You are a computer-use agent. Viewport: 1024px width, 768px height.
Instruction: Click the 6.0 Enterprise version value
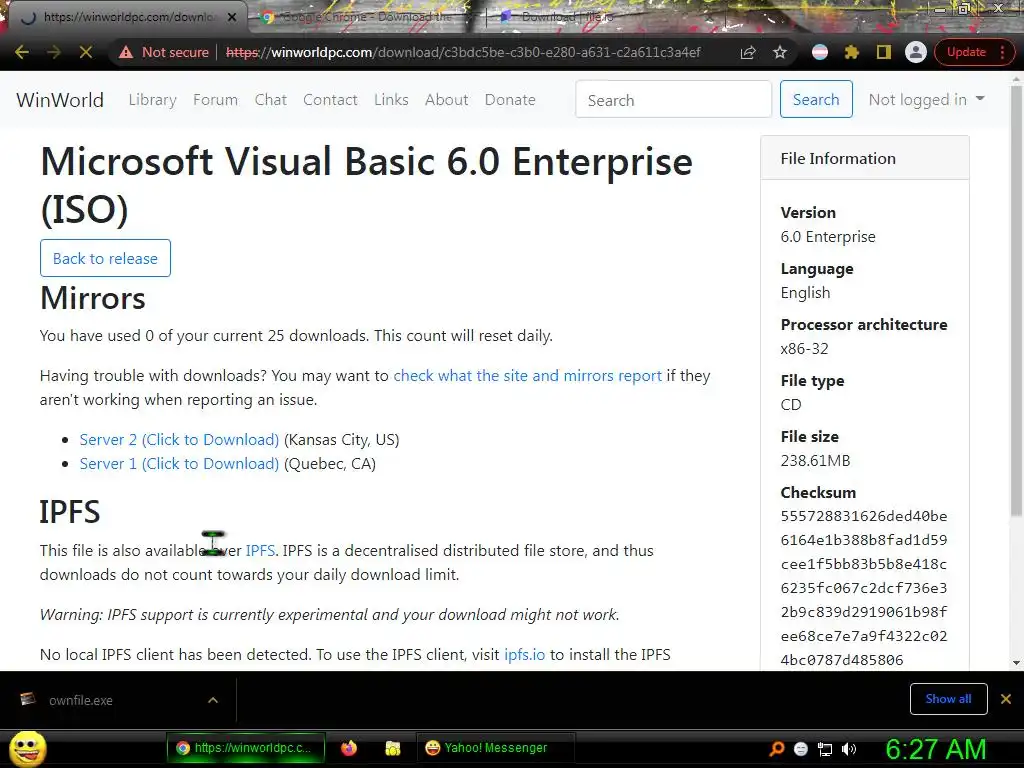[x=827, y=236]
